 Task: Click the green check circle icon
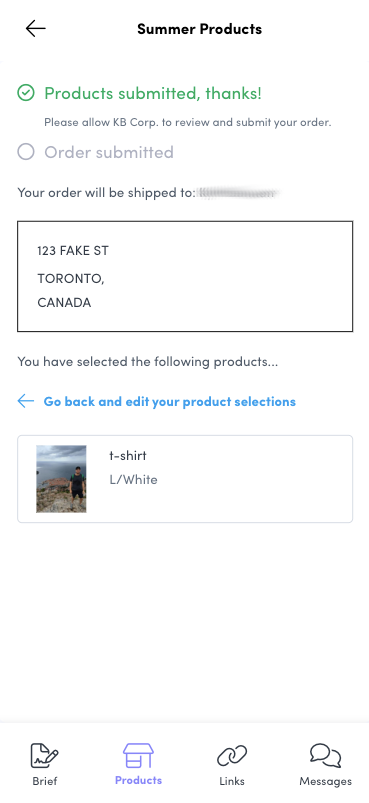point(26,93)
